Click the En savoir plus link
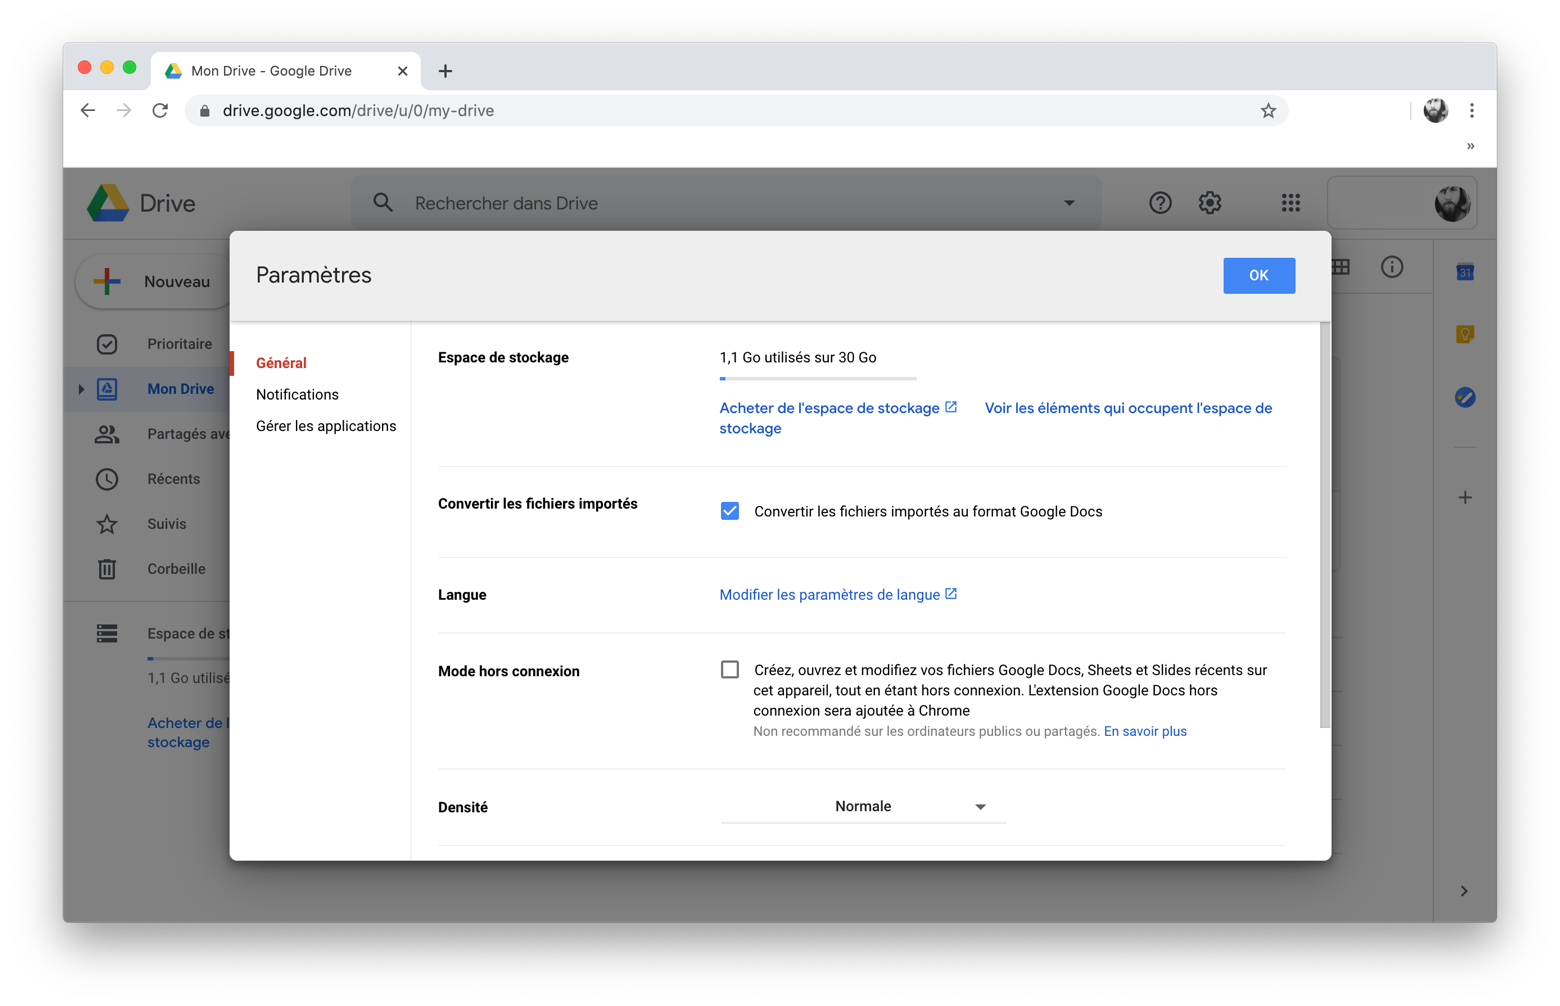The image size is (1560, 1006). tap(1145, 732)
